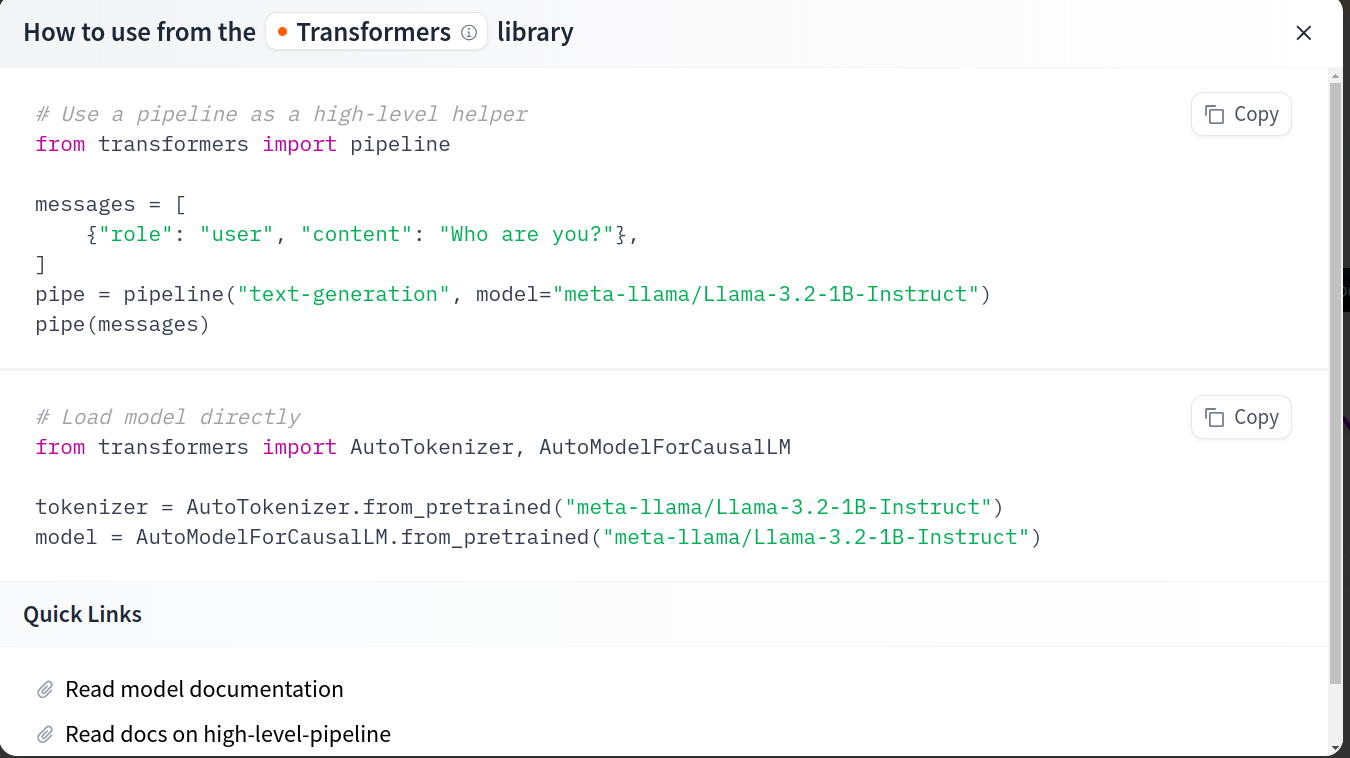Open the Read model documentation link
Screen dimensions: 1350x758
(204, 689)
